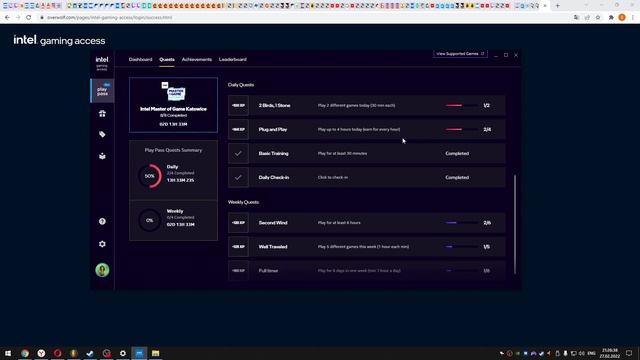The width and height of the screenshot is (640, 360).
Task: Click the Intel gaming access sidebar logo
Action: coord(102,63)
